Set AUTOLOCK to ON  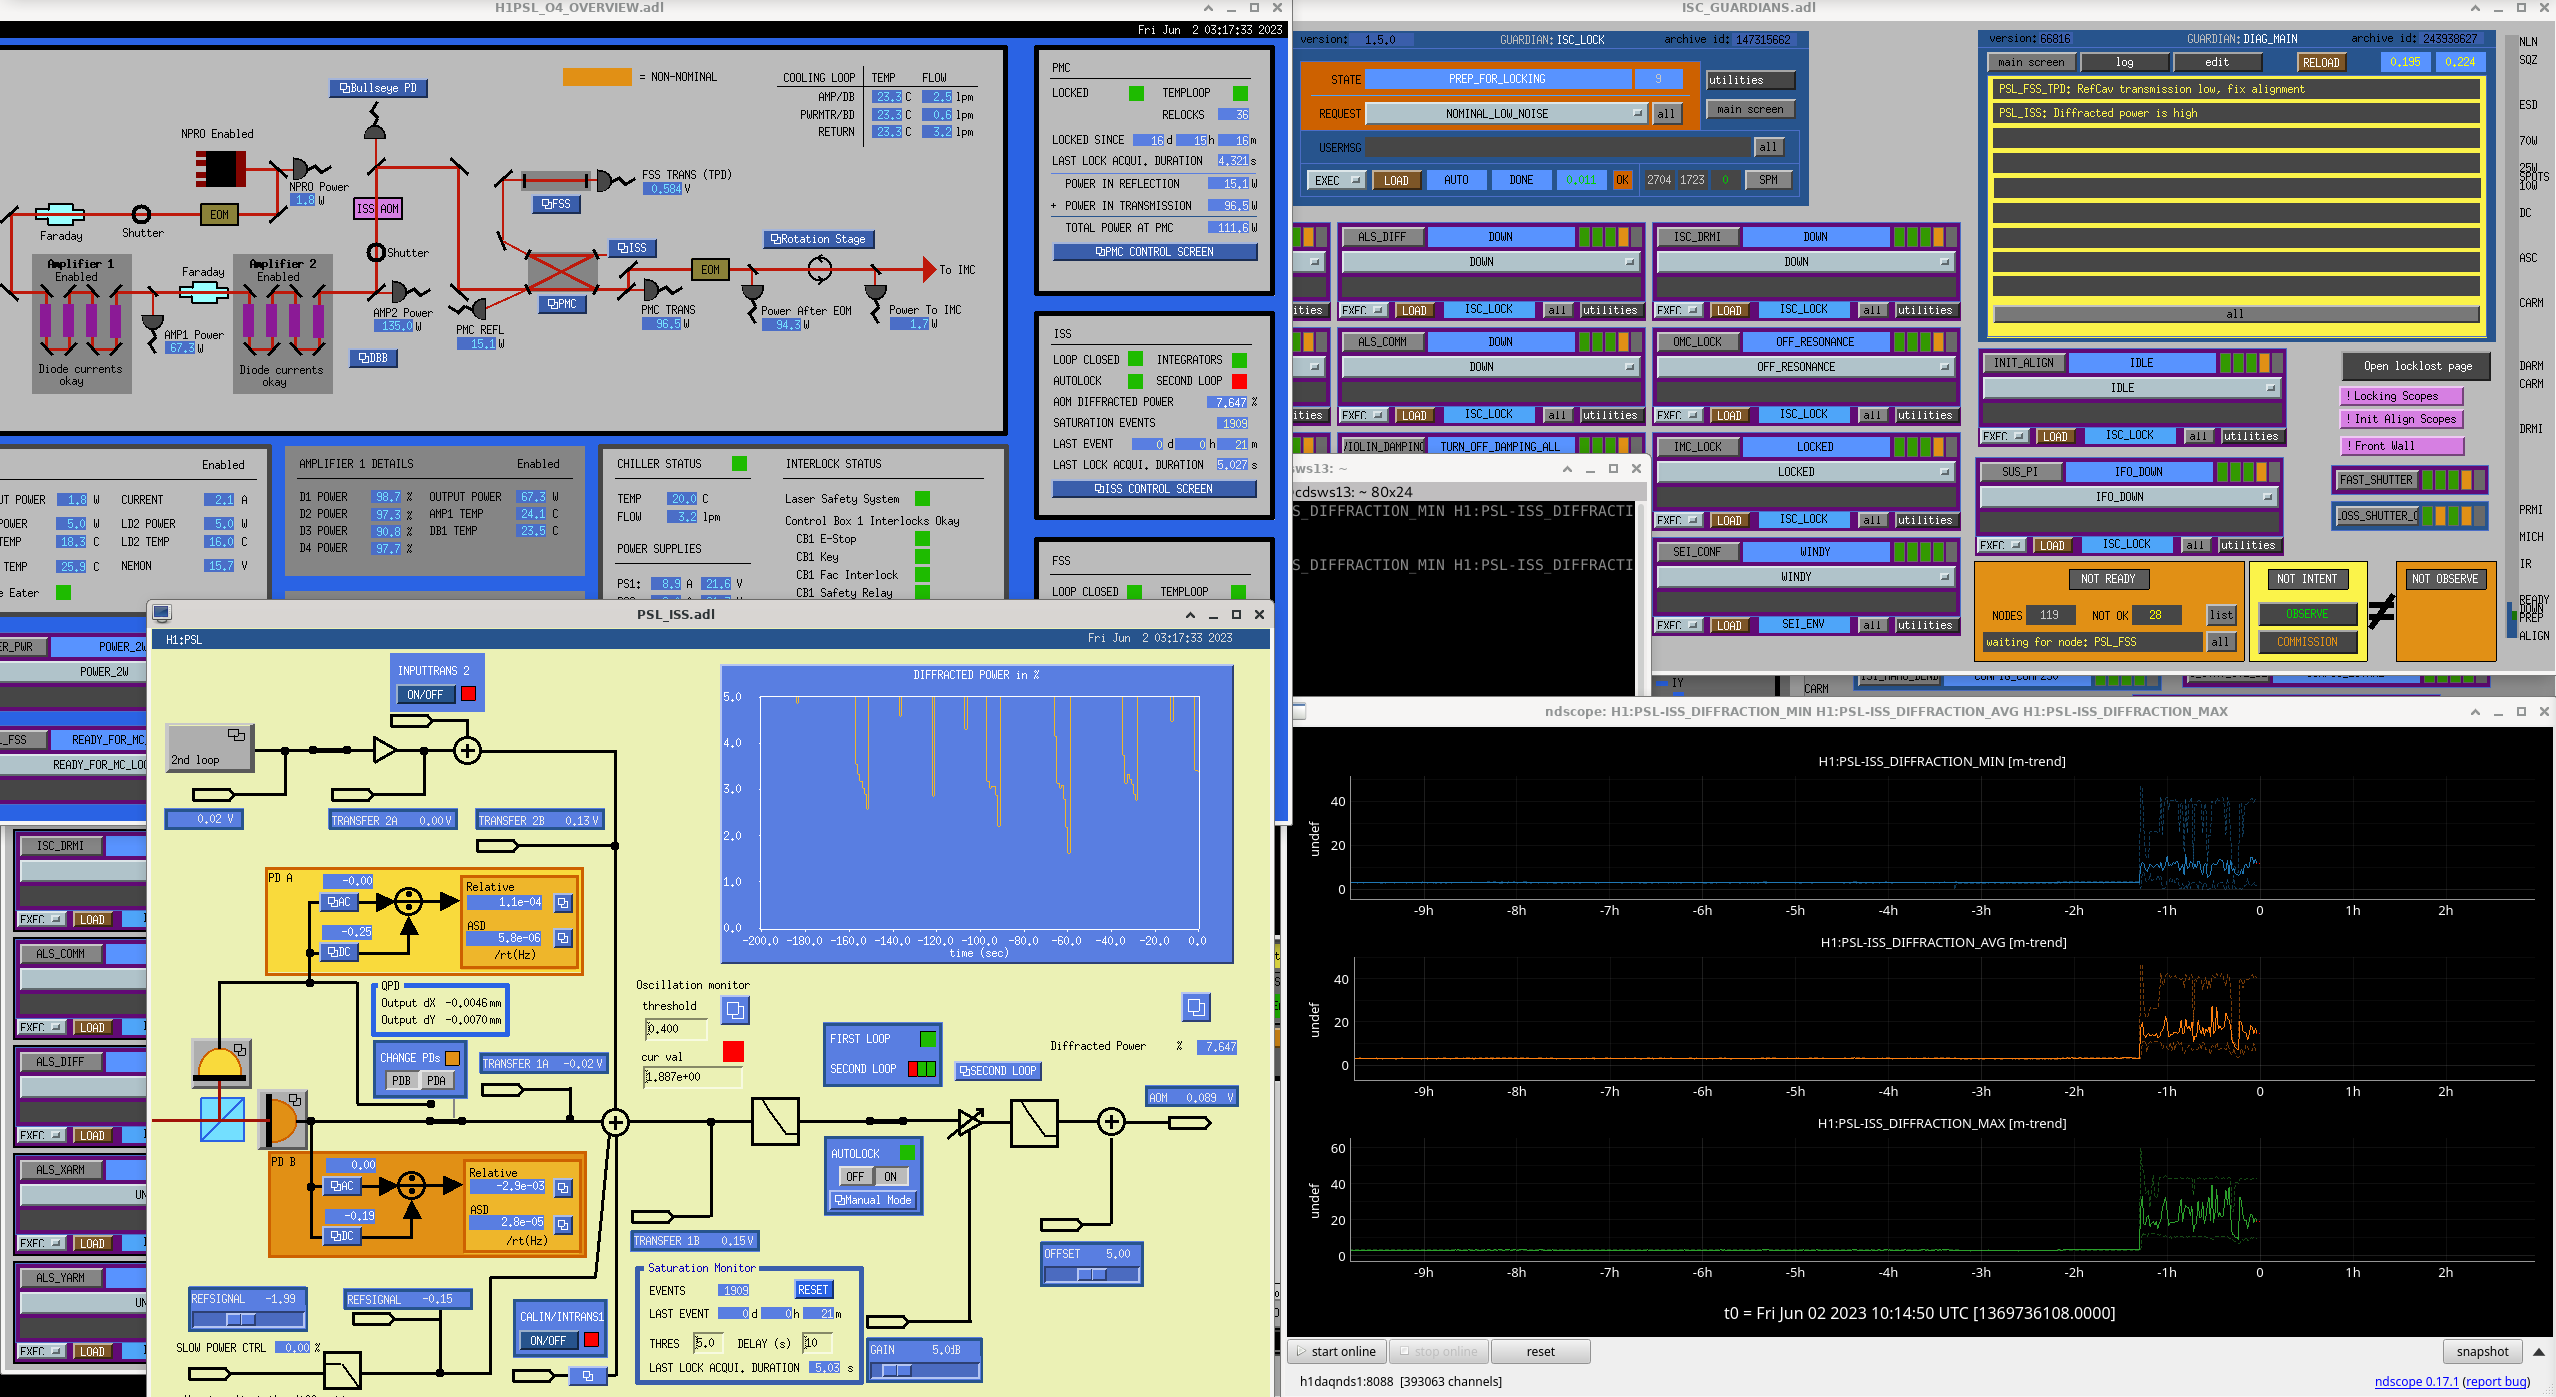[891, 1177]
